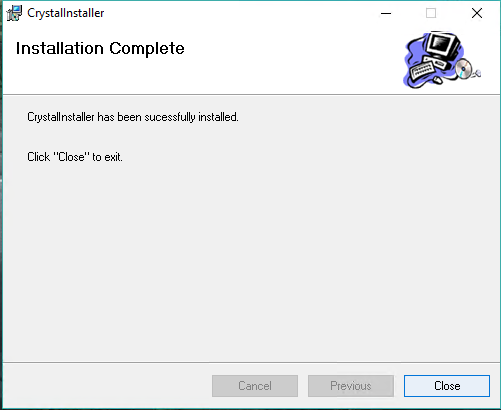Click the keyboard in the banner graphic
The width and height of the screenshot is (501, 410).
click(x=423, y=70)
